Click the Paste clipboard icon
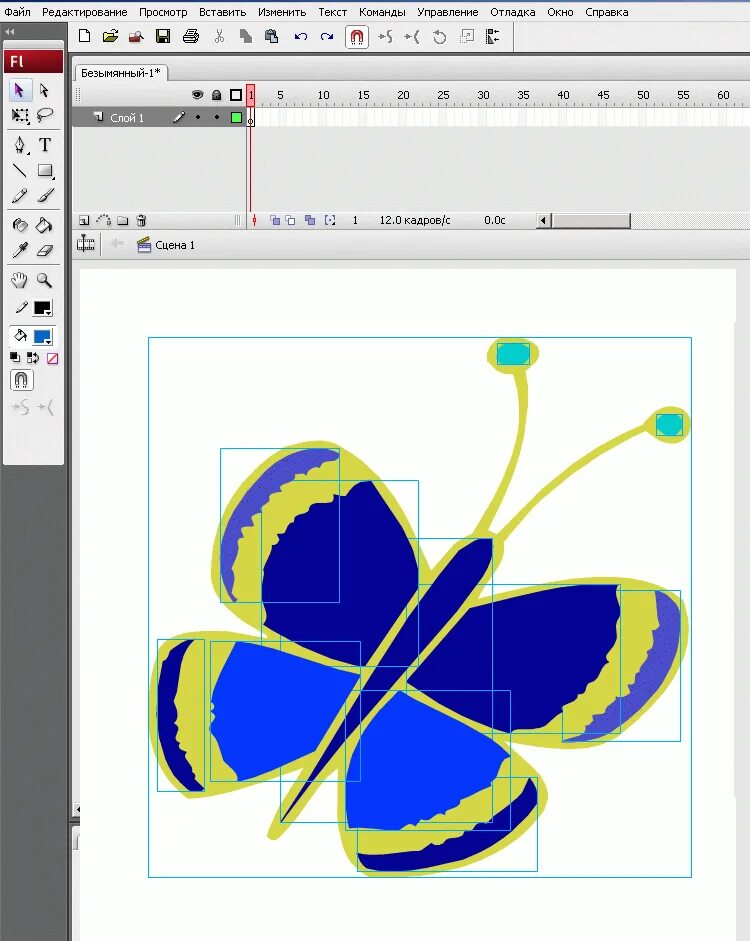The height and width of the screenshot is (941, 750). coord(271,37)
